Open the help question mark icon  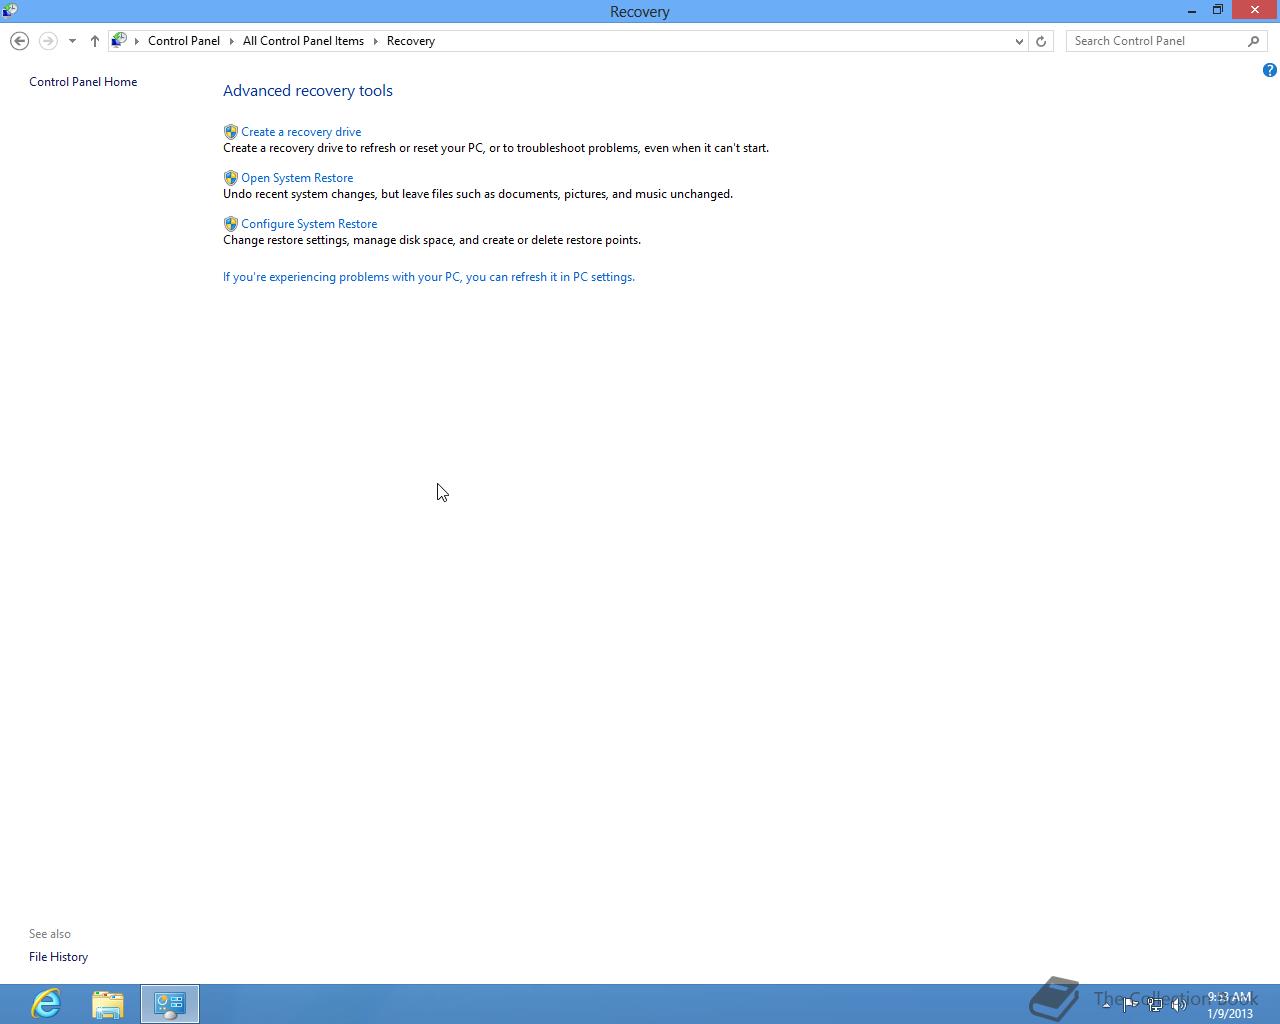click(x=1269, y=70)
